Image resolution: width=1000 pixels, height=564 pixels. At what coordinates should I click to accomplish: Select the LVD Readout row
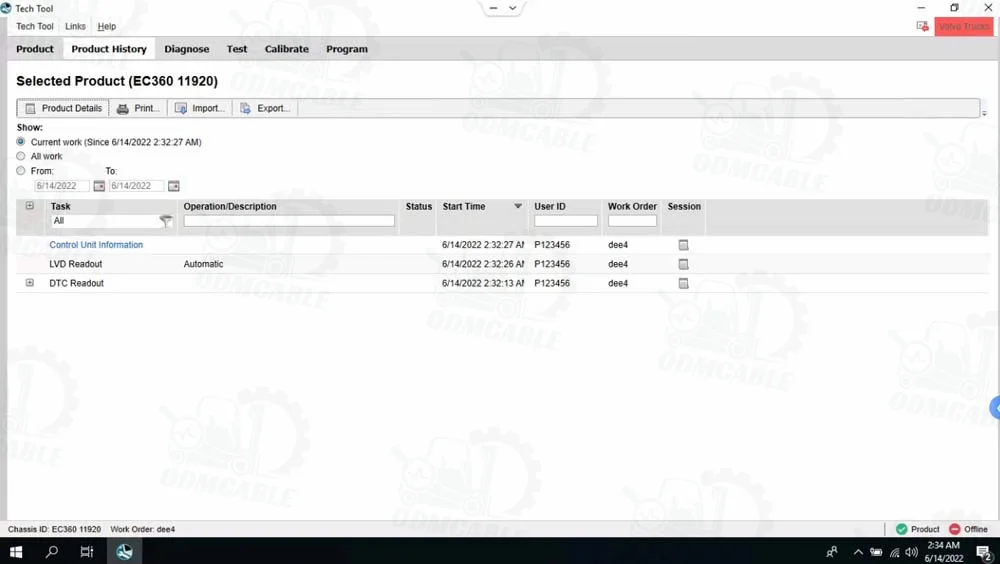pos(502,263)
